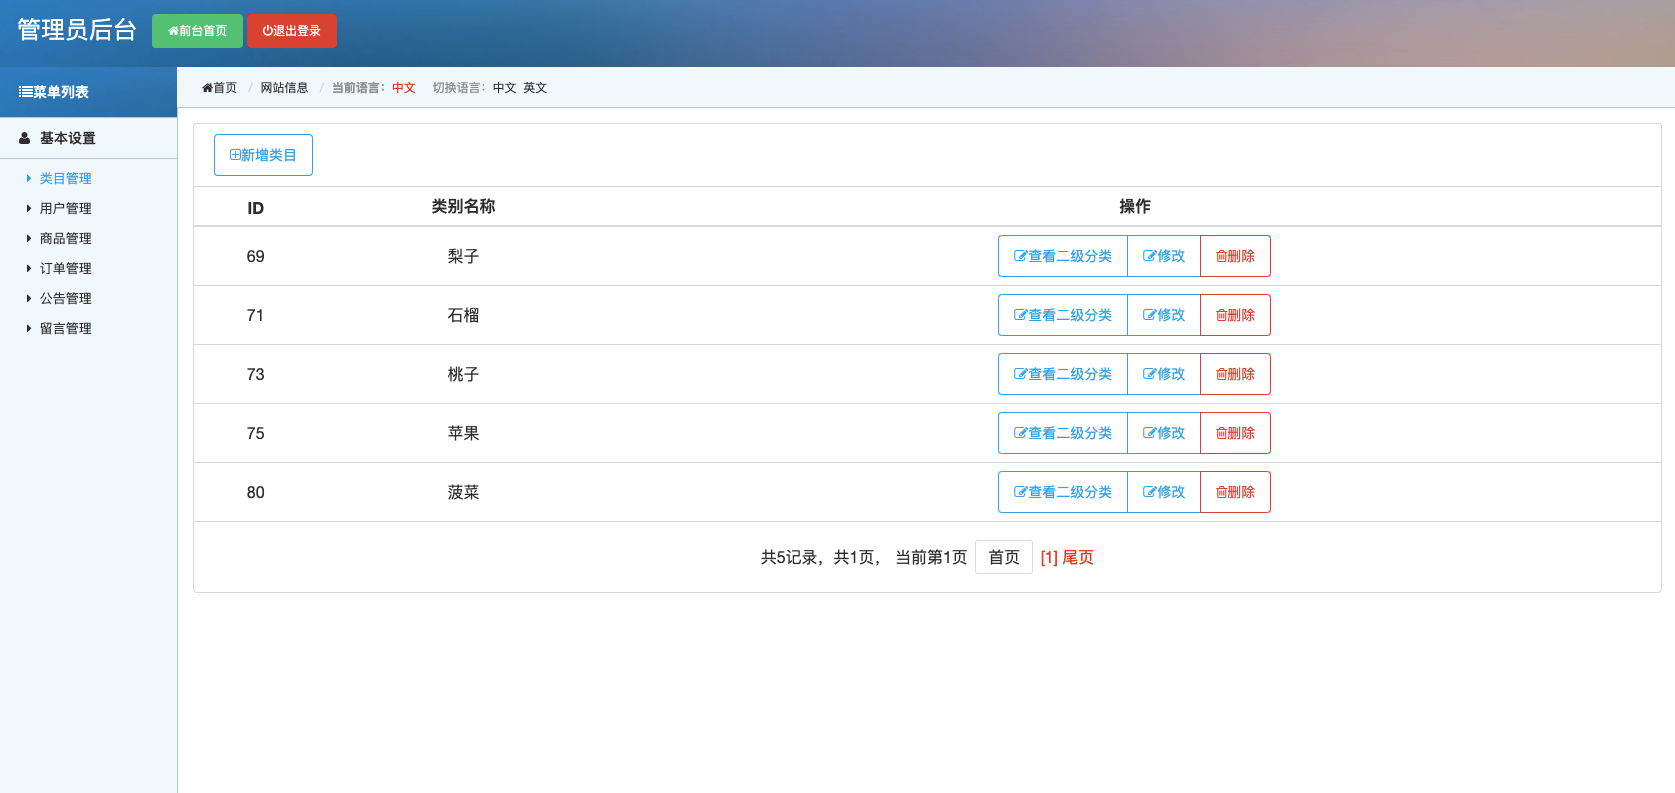Delete the 菠菜 category row
Image resolution: width=1675 pixels, height=793 pixels.
1235,492
